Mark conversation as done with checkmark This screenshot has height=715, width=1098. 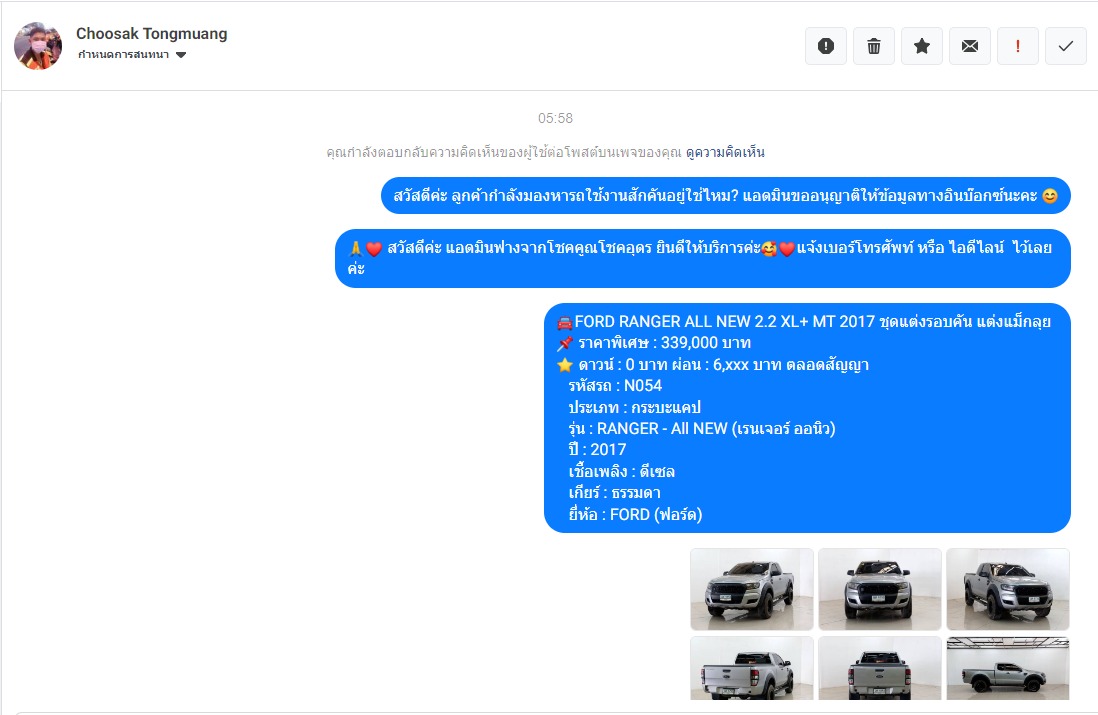tap(1066, 46)
